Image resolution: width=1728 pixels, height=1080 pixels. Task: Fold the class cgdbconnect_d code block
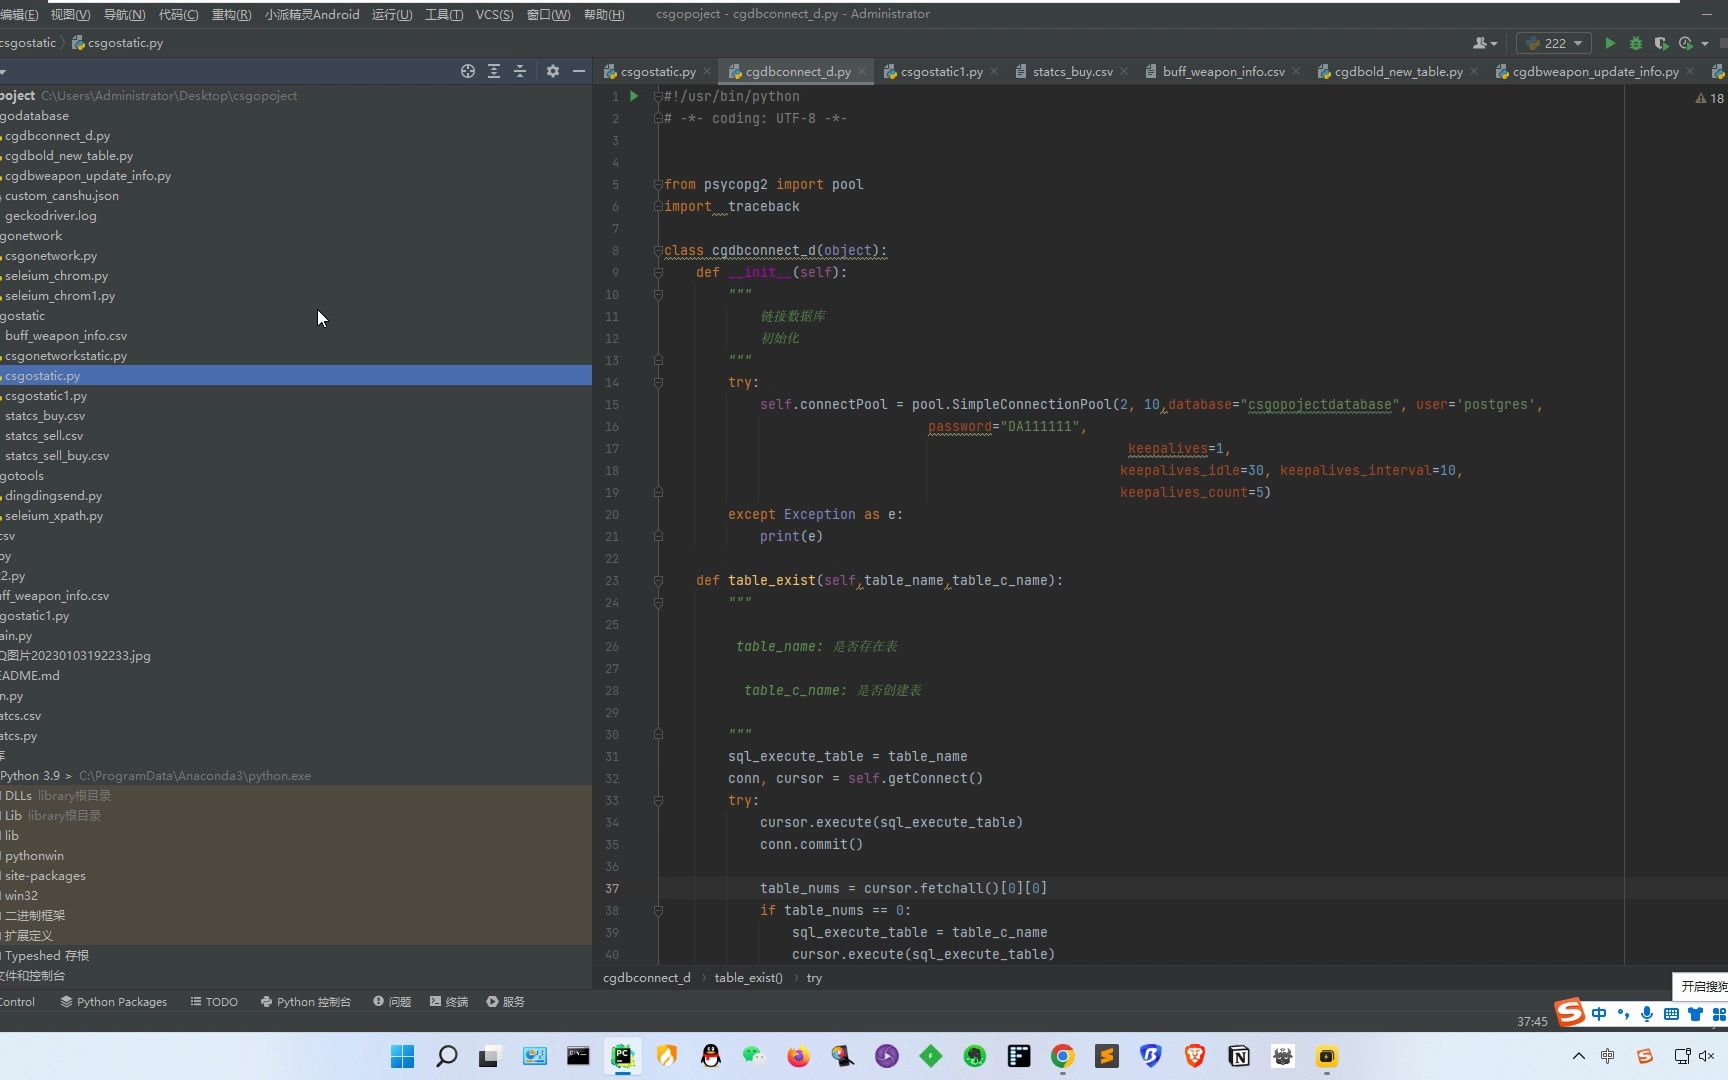(x=658, y=251)
